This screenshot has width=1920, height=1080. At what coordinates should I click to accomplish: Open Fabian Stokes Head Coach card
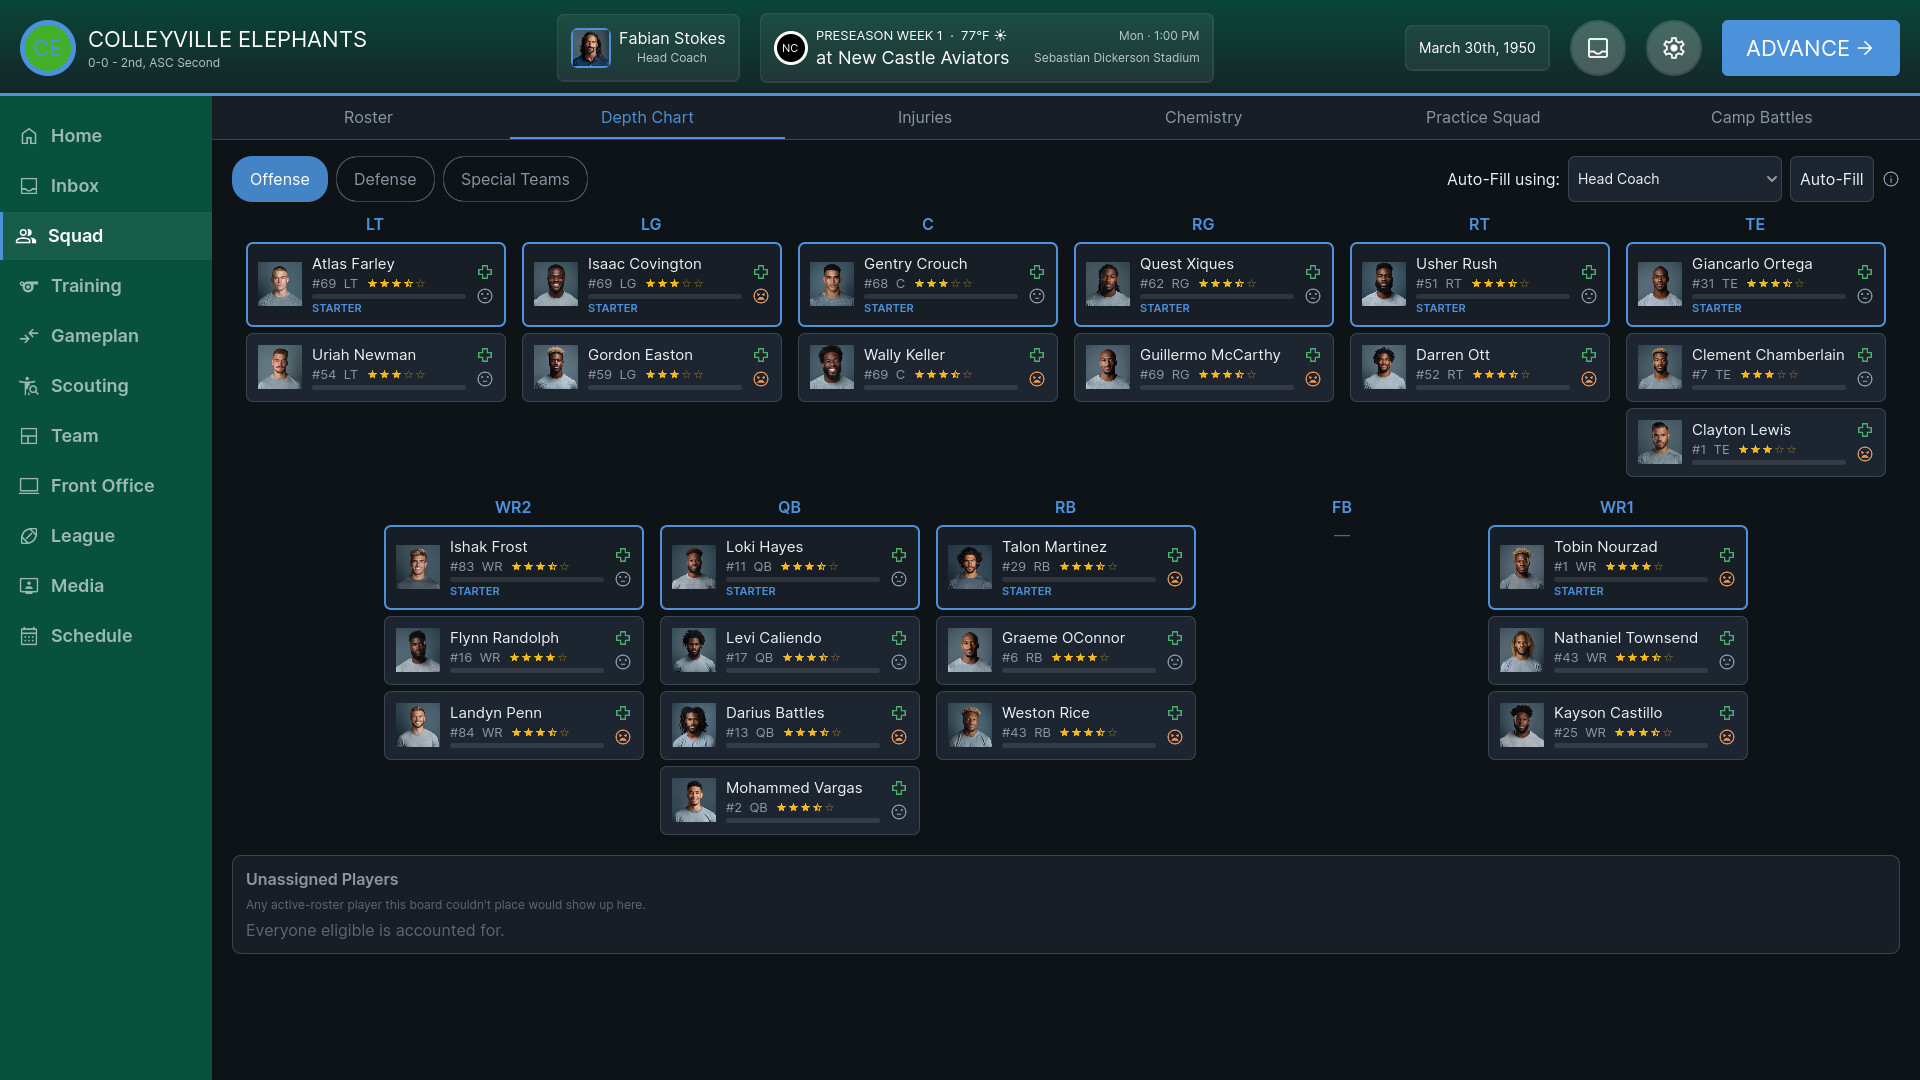(648, 48)
